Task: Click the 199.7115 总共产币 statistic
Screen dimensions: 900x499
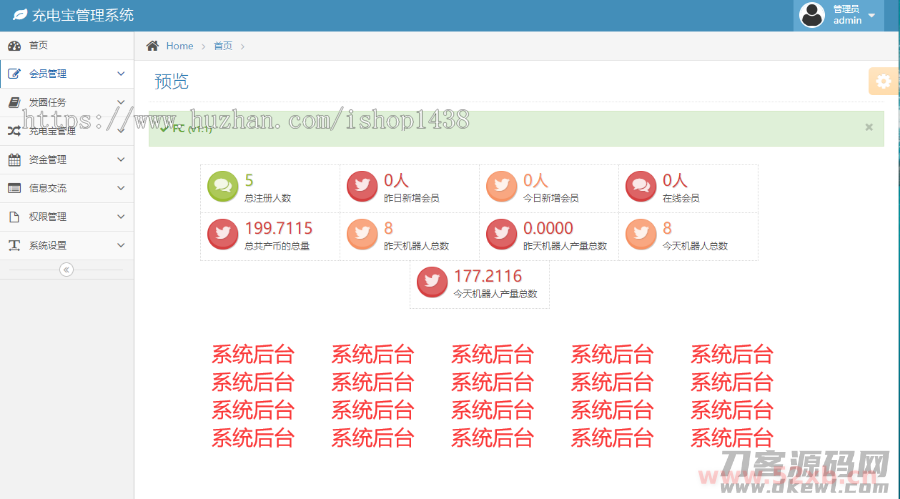Action: click(278, 229)
